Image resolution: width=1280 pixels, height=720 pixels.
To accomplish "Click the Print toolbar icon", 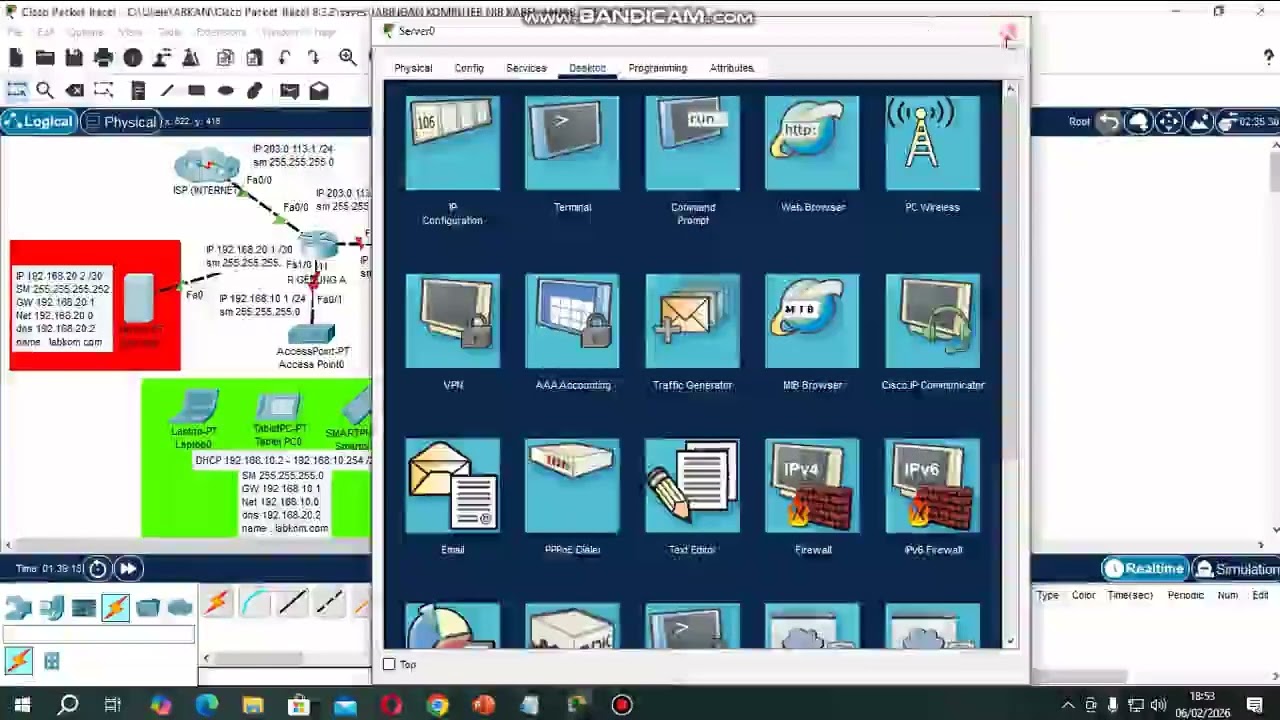I will 103,58.
